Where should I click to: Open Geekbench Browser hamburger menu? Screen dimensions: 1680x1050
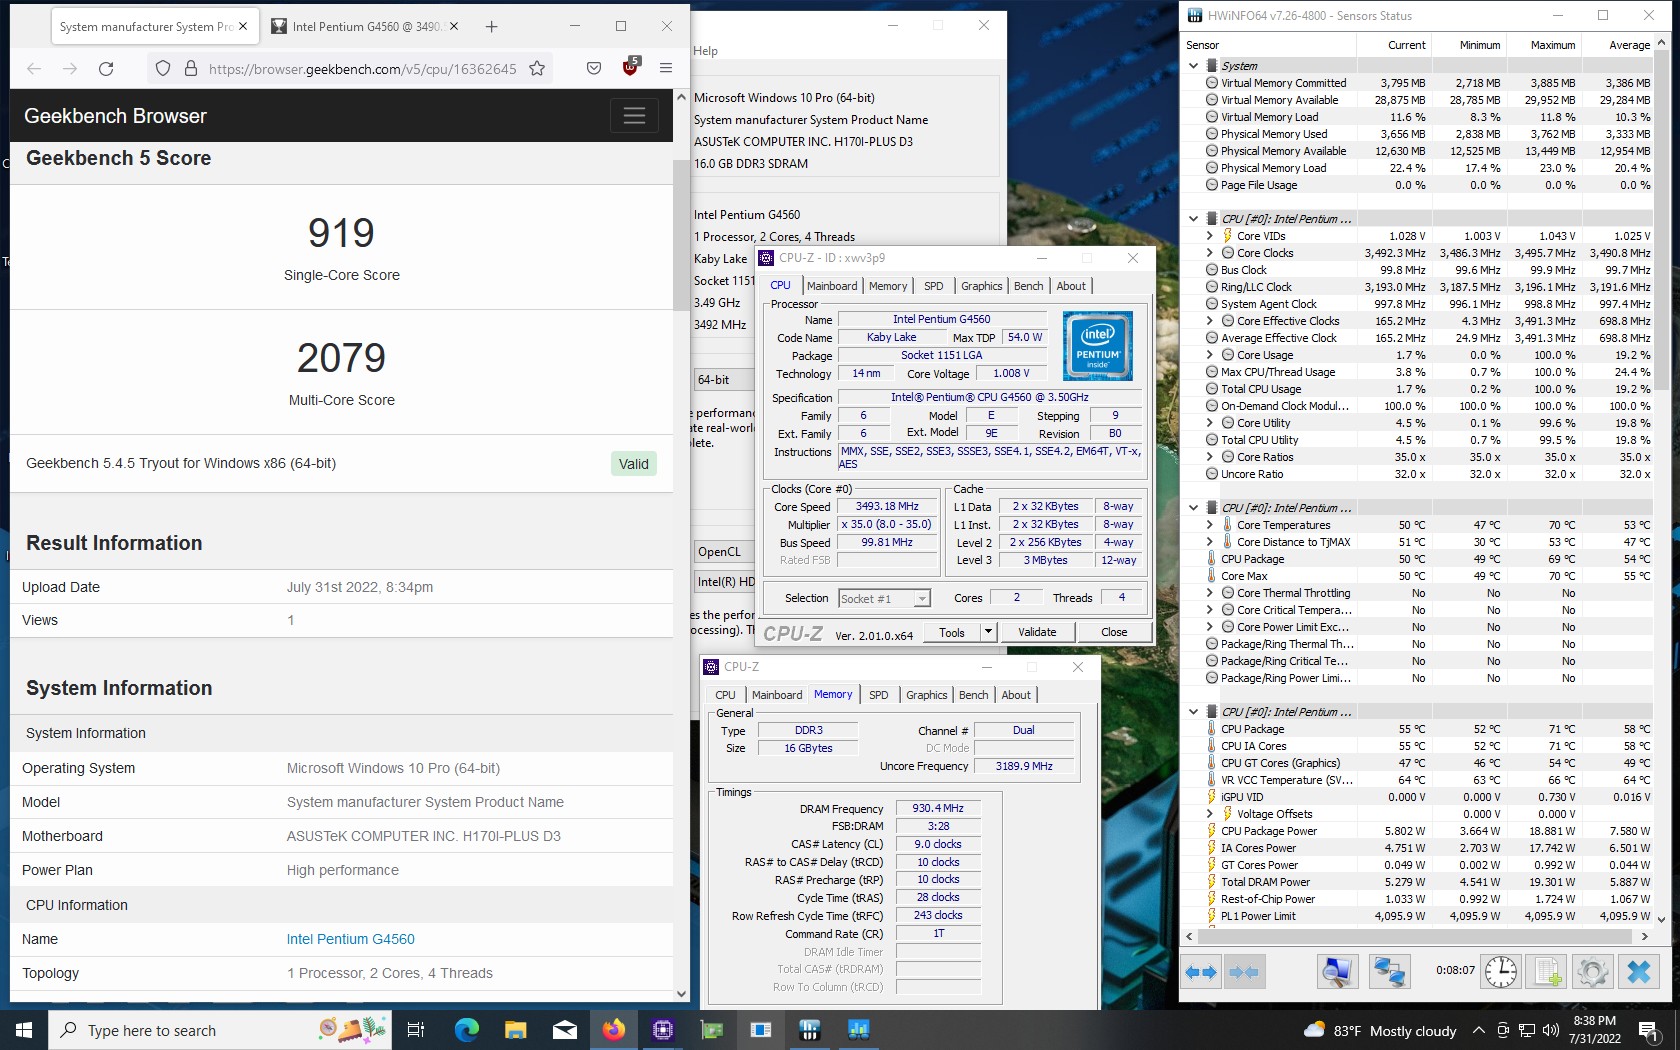tap(634, 116)
